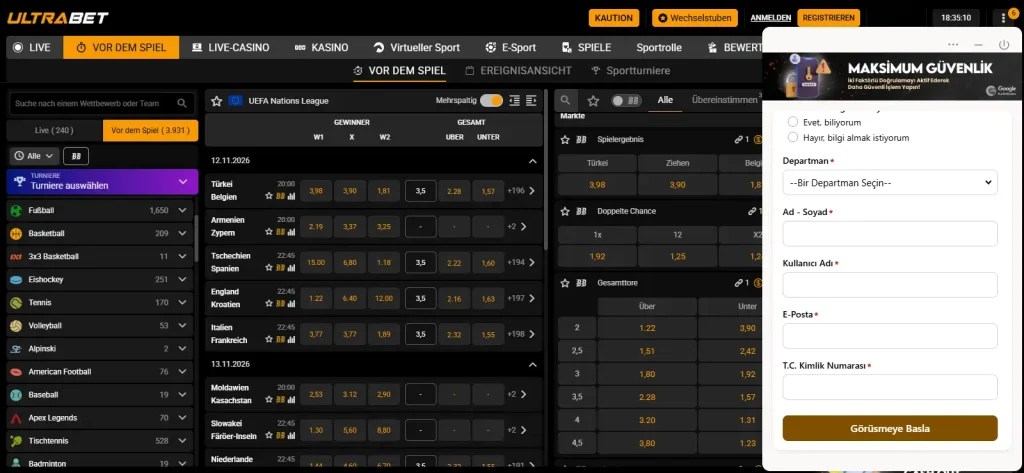Screen dimensions: 1024x473
Task: Select 'Hayır, bilgi almak istiyorum' radio
Action: tap(793, 137)
